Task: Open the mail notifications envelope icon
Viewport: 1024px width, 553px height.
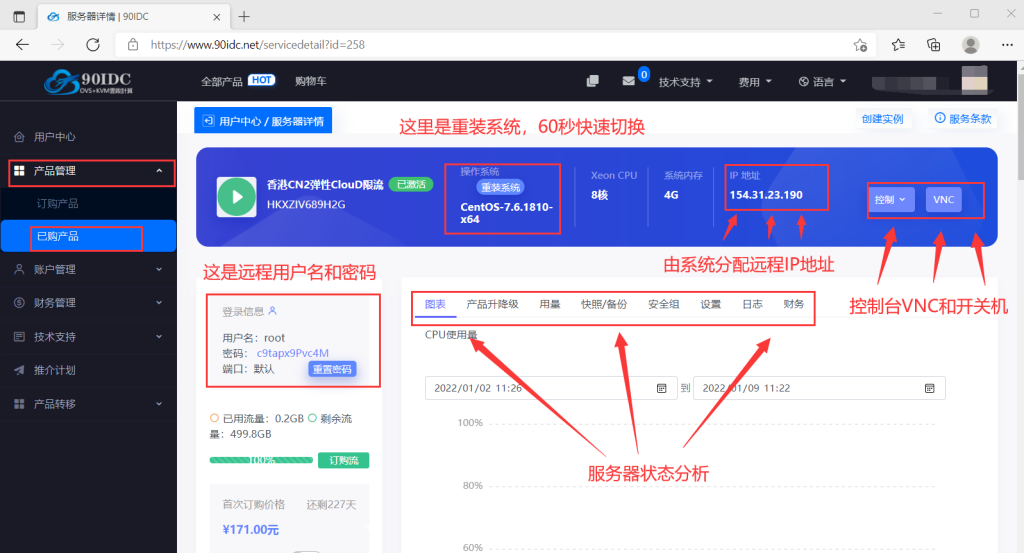Action: [629, 81]
